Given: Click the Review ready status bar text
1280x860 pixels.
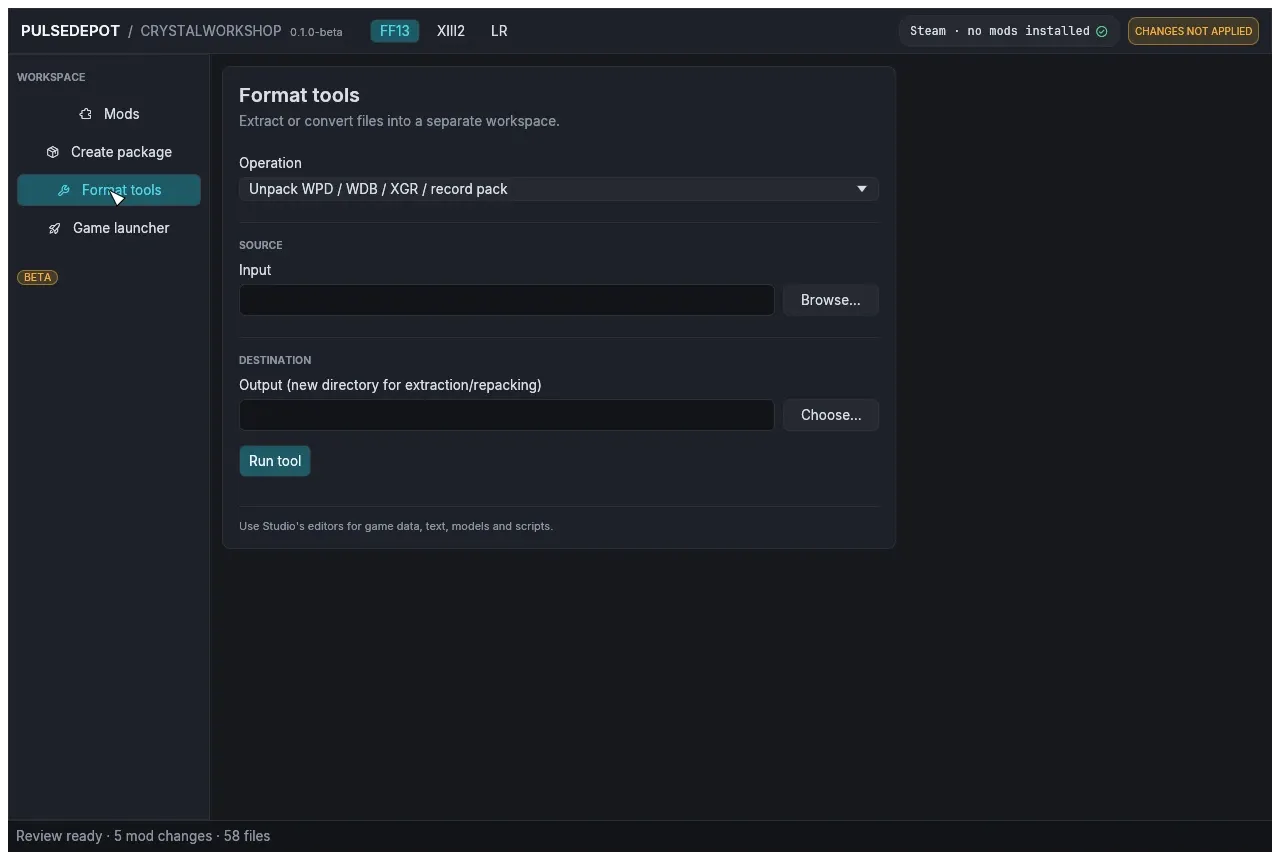Looking at the screenshot, I should click(143, 836).
